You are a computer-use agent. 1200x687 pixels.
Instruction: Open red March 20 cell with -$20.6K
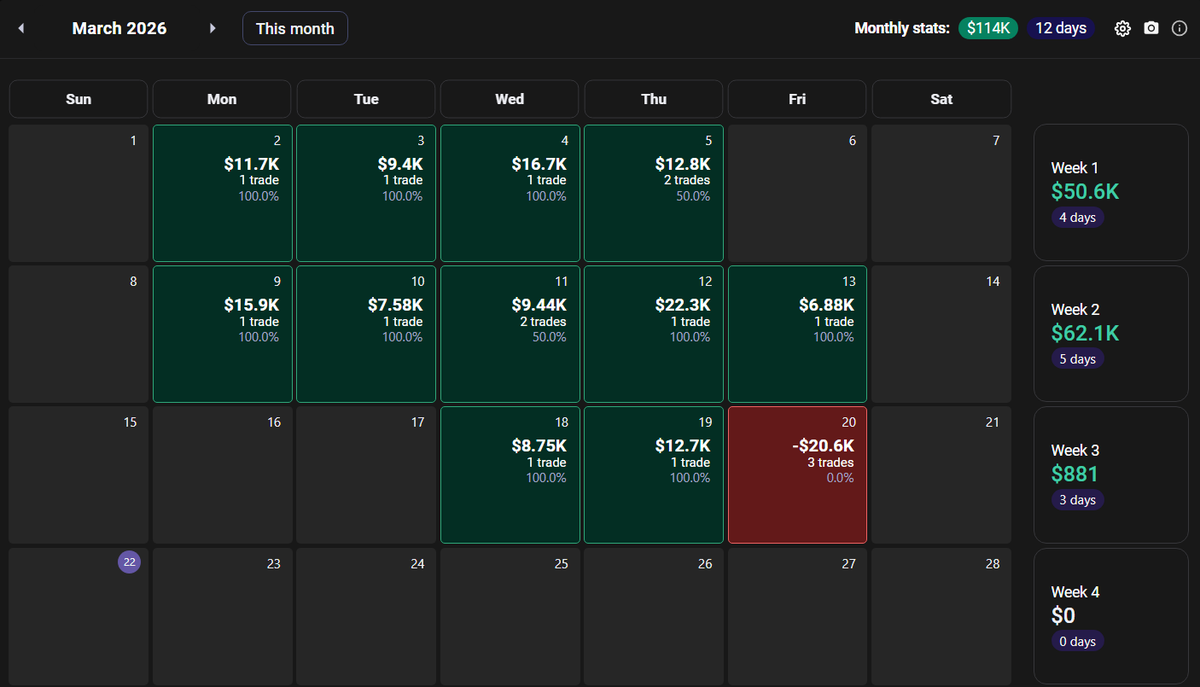(797, 475)
